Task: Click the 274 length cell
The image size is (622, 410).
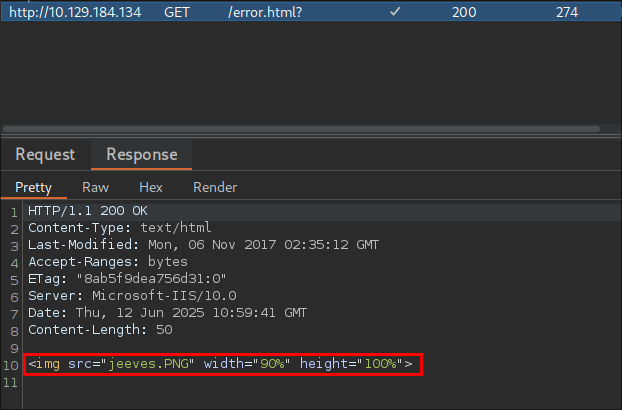Action: tap(567, 12)
